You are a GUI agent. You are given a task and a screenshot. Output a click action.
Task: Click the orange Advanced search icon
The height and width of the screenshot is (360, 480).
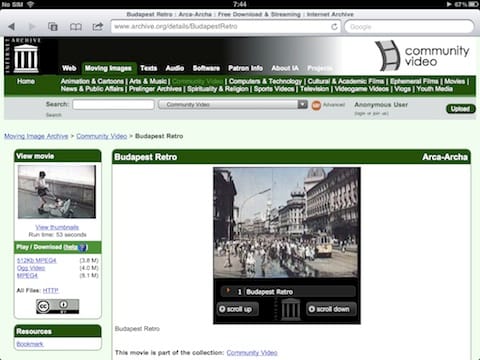pyautogui.click(x=316, y=105)
